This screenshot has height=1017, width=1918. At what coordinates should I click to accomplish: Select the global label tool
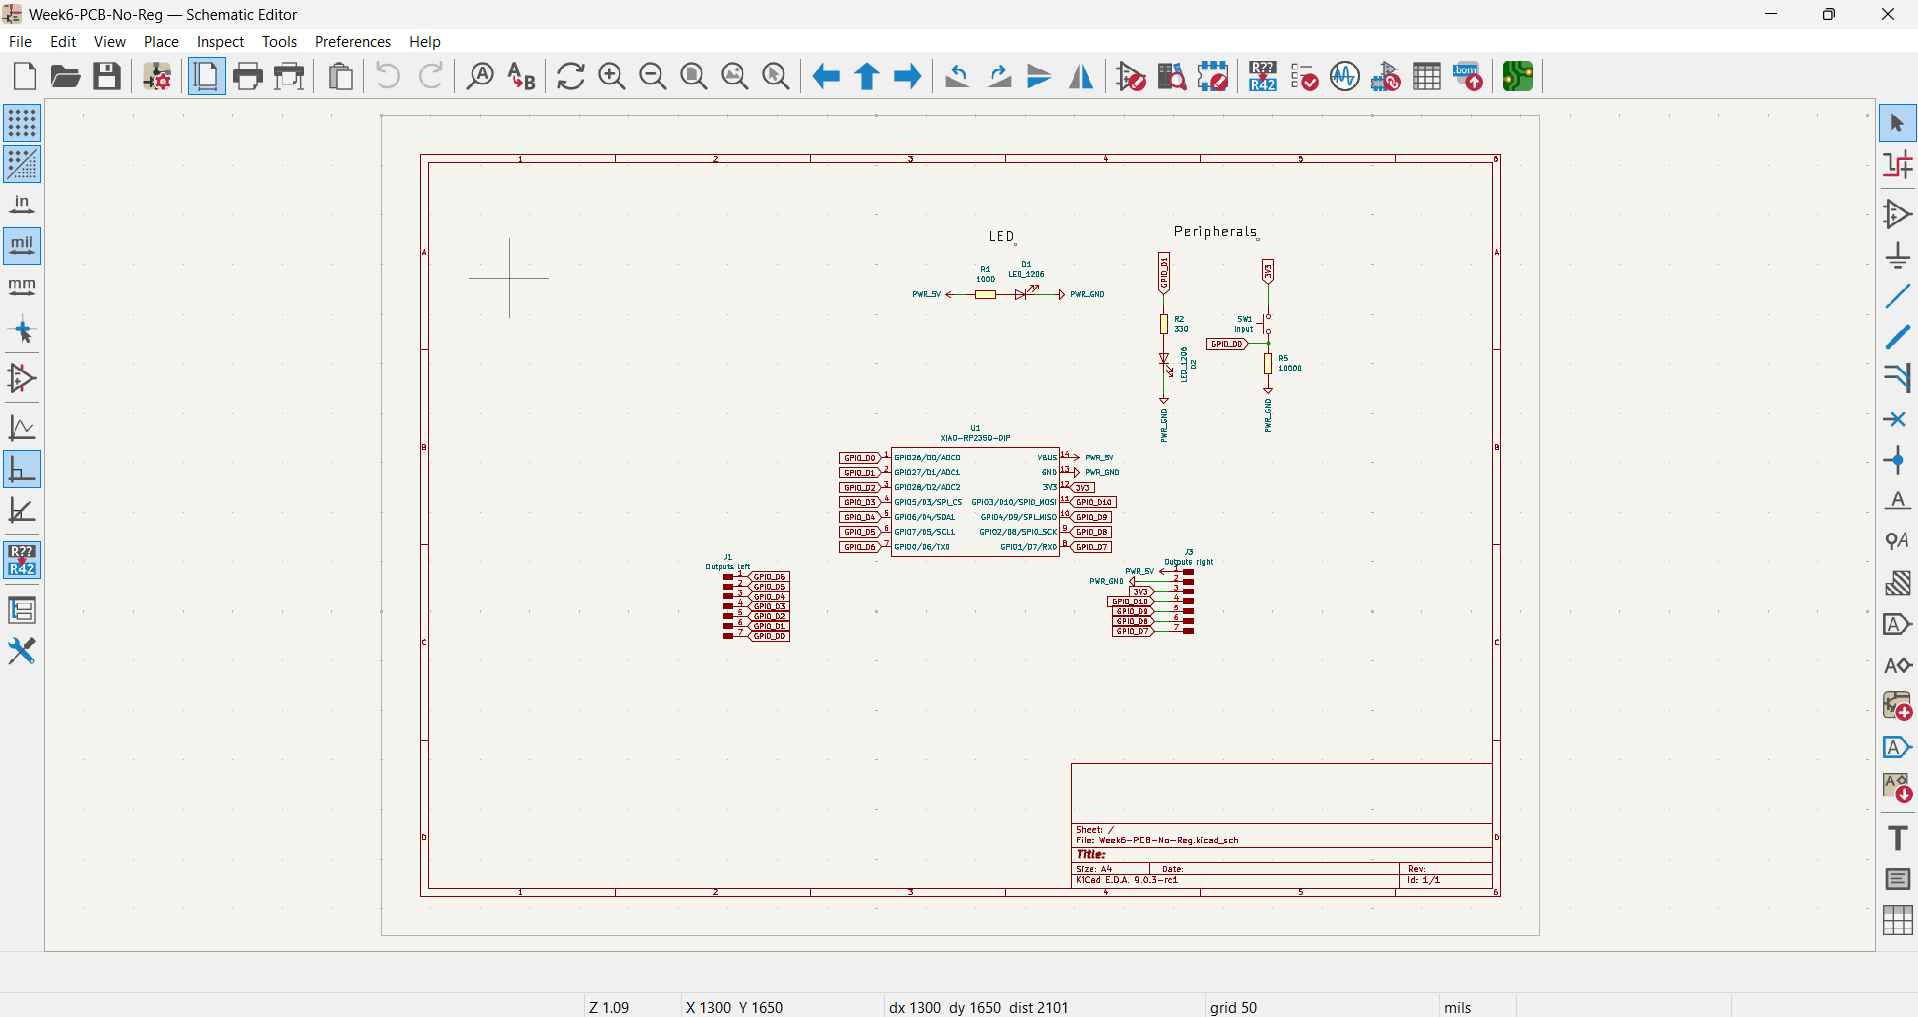[1897, 624]
